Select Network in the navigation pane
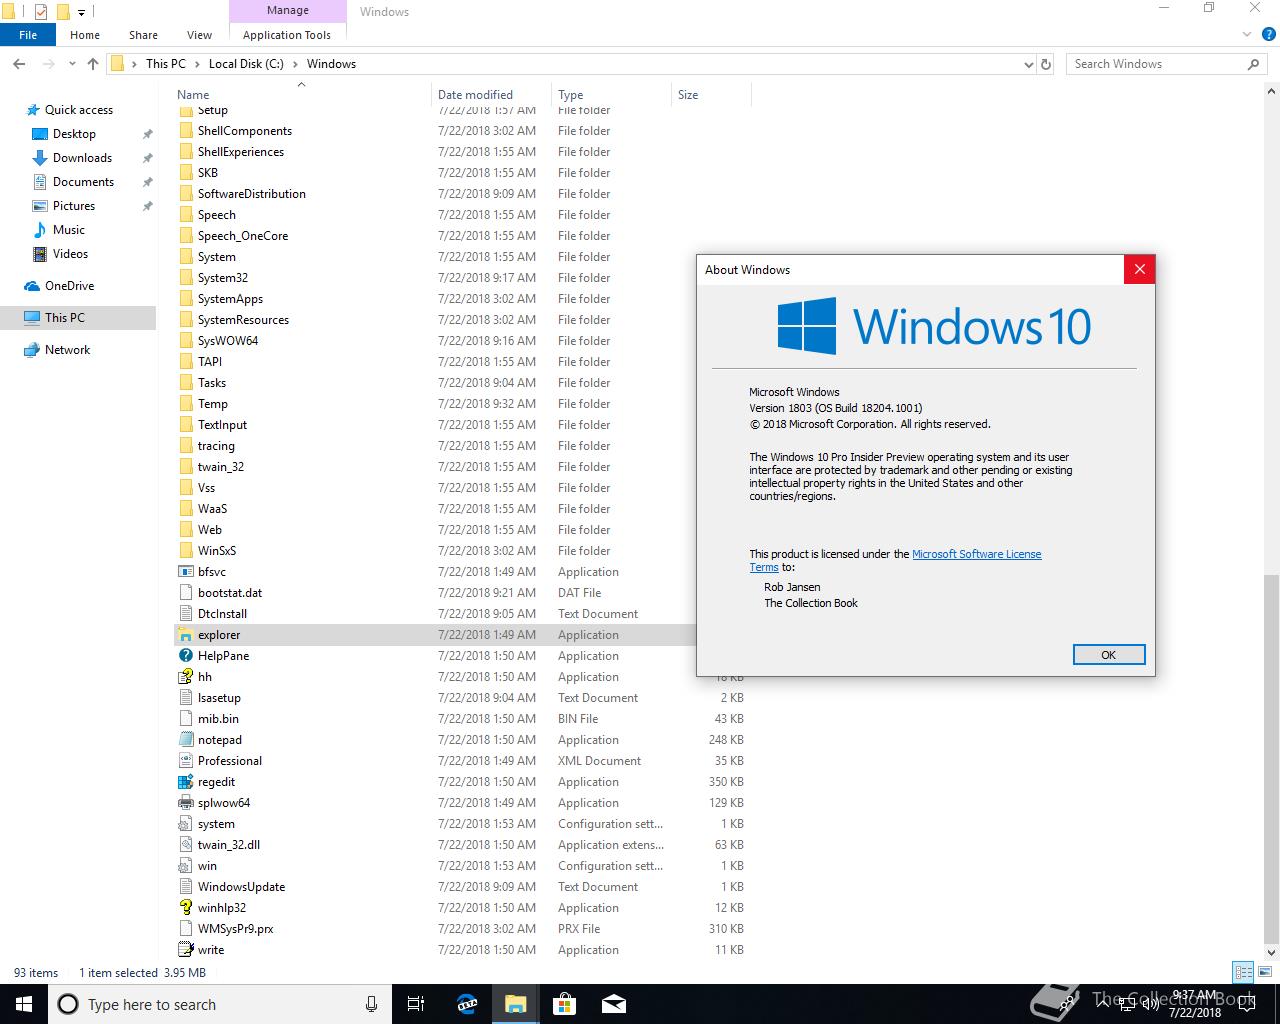Image resolution: width=1280 pixels, height=1024 pixels. tap(67, 350)
